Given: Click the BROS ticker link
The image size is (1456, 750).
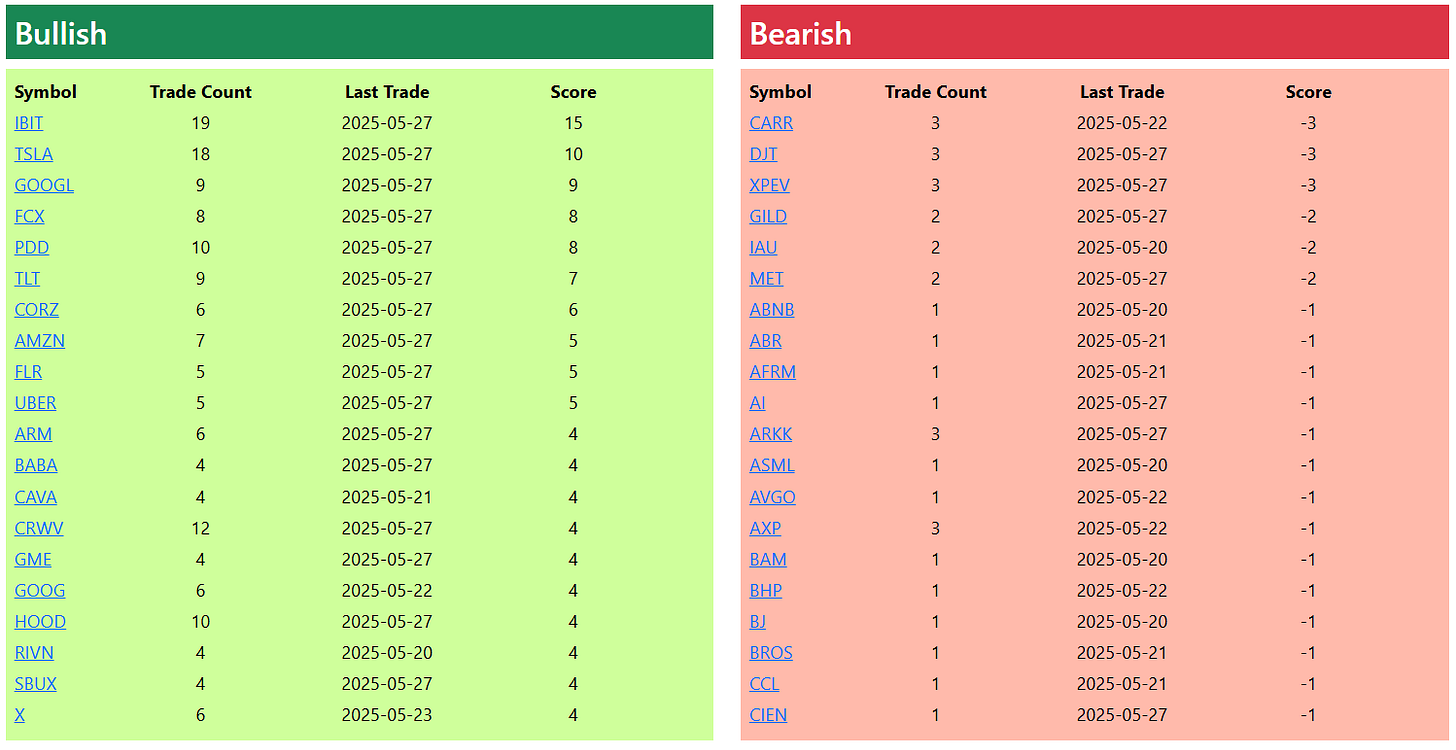Looking at the screenshot, I should coord(771,653).
